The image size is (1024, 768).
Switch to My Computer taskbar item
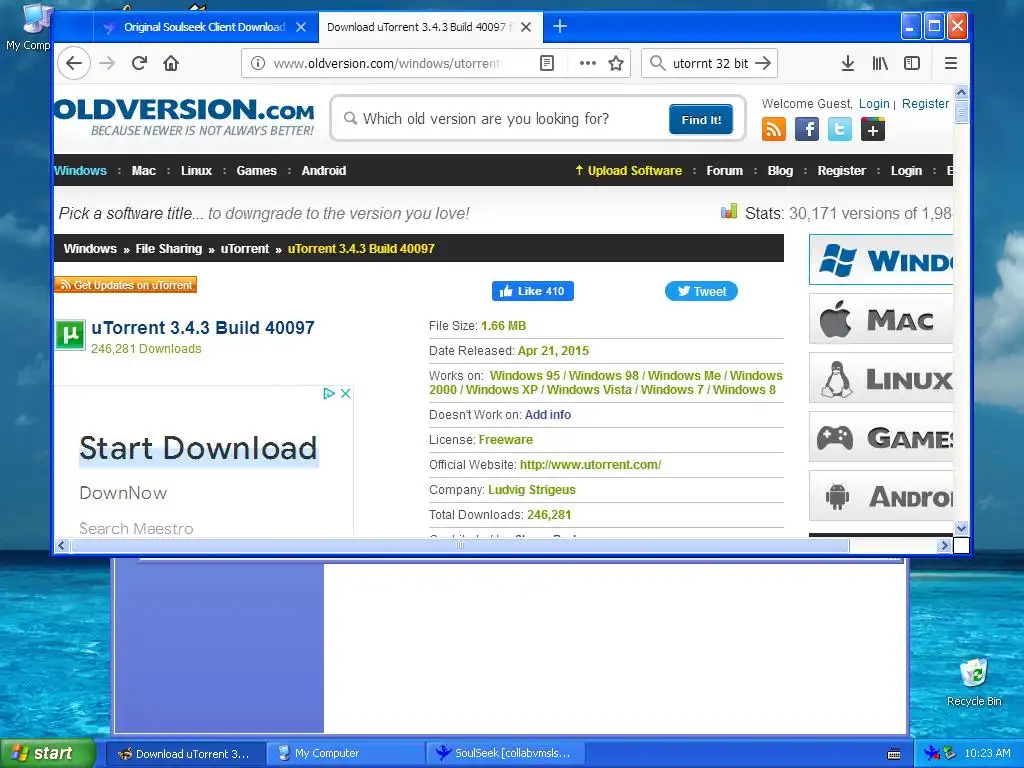[x=347, y=754]
